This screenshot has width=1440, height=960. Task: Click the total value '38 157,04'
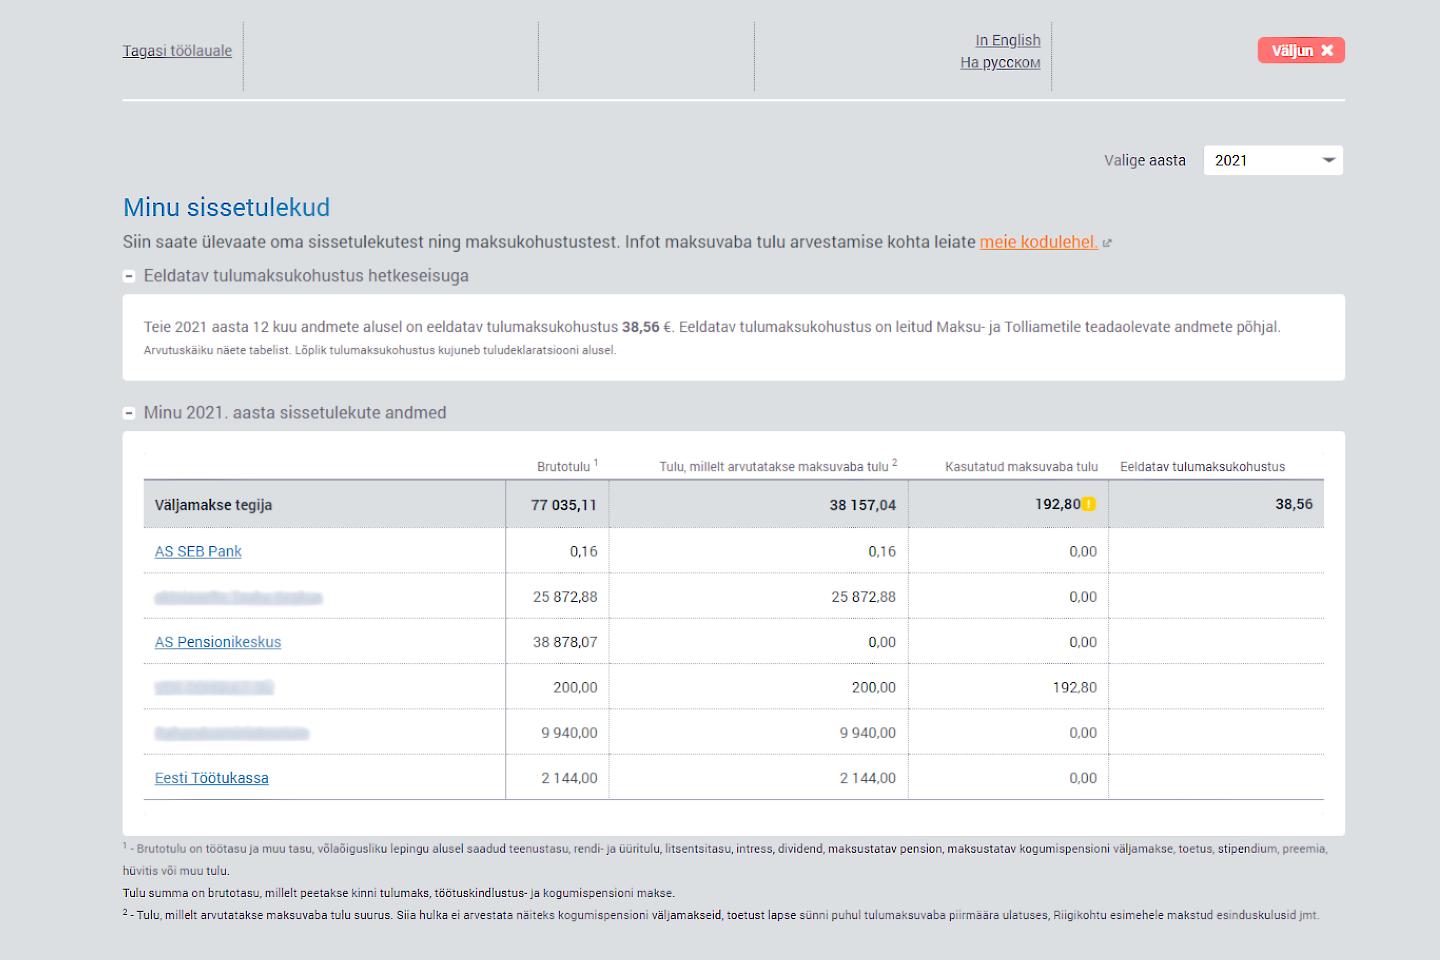click(863, 505)
